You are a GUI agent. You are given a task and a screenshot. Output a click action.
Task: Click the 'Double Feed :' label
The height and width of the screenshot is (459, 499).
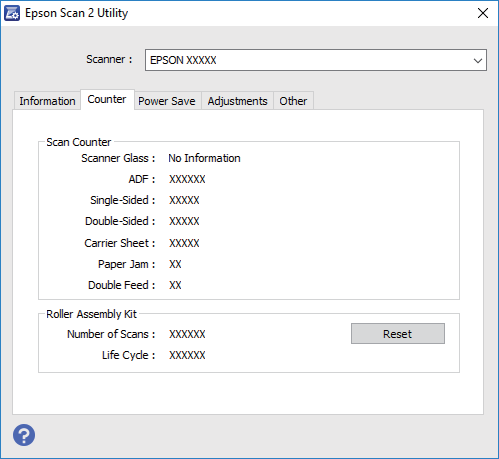point(122,285)
